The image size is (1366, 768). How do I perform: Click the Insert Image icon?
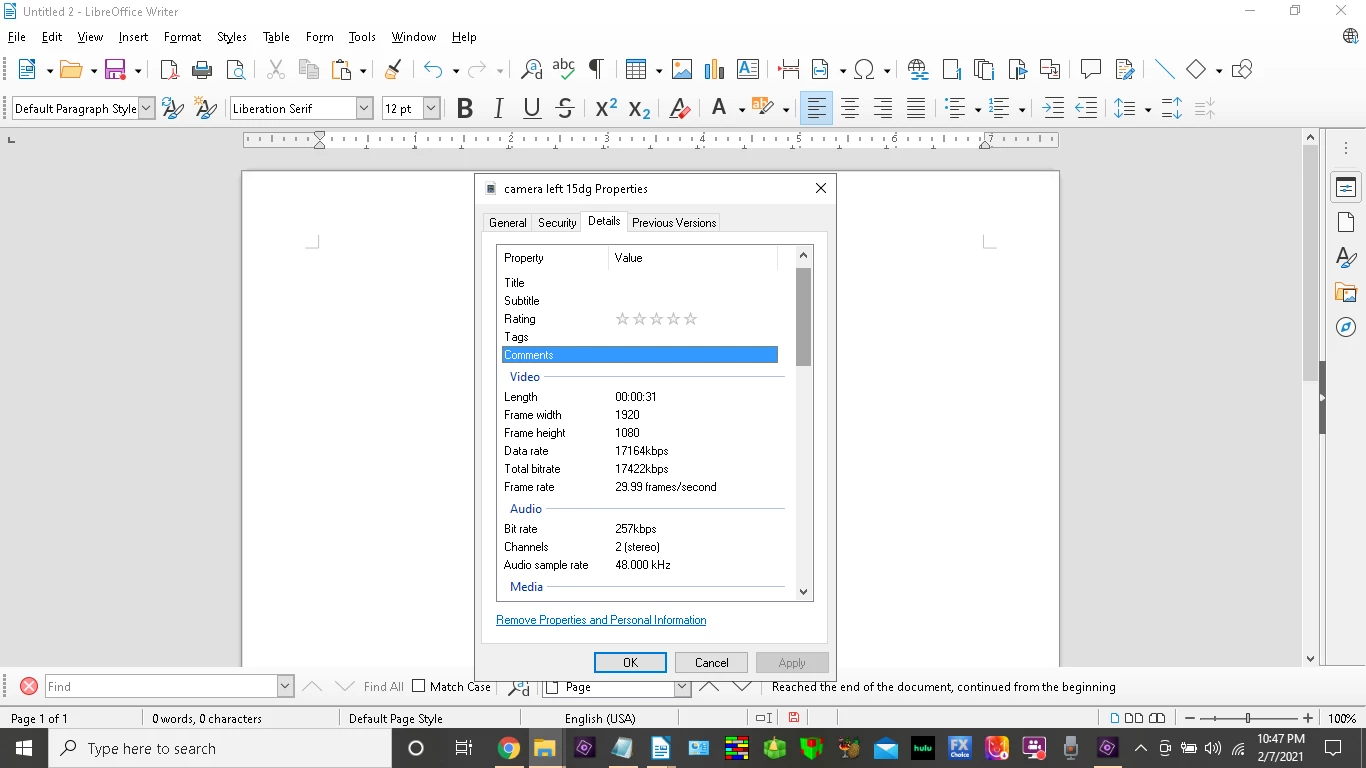coord(682,69)
